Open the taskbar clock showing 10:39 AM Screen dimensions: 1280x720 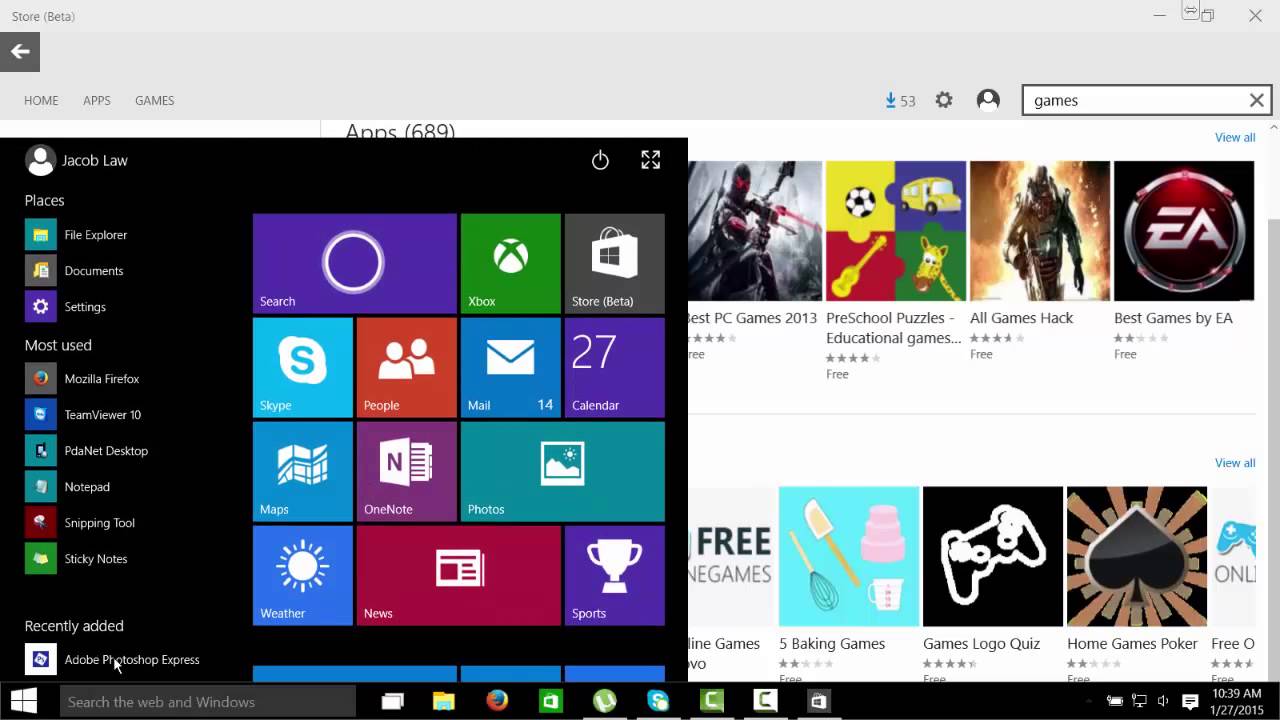1237,701
